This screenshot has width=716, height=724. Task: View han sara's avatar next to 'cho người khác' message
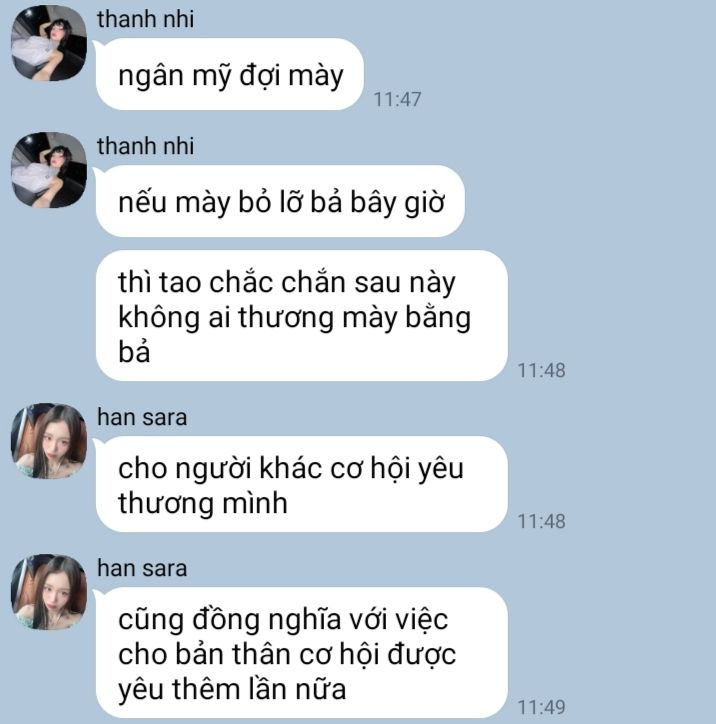(49, 441)
